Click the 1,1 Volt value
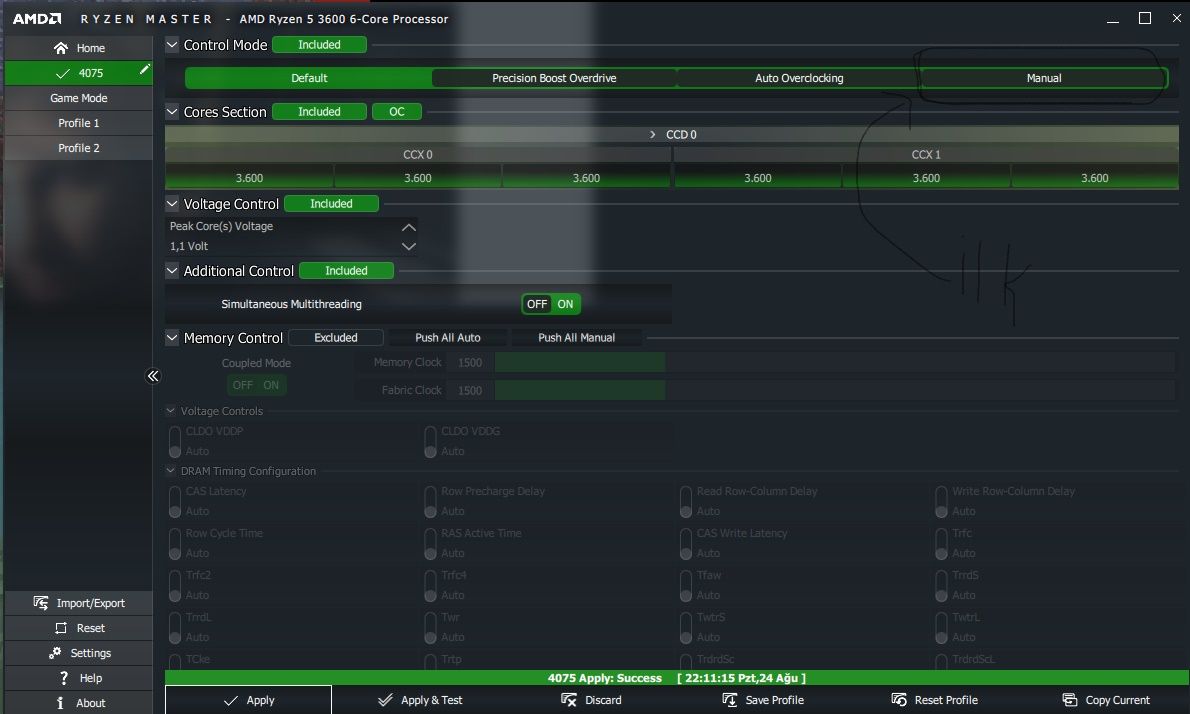The image size is (1190, 714). [189, 246]
